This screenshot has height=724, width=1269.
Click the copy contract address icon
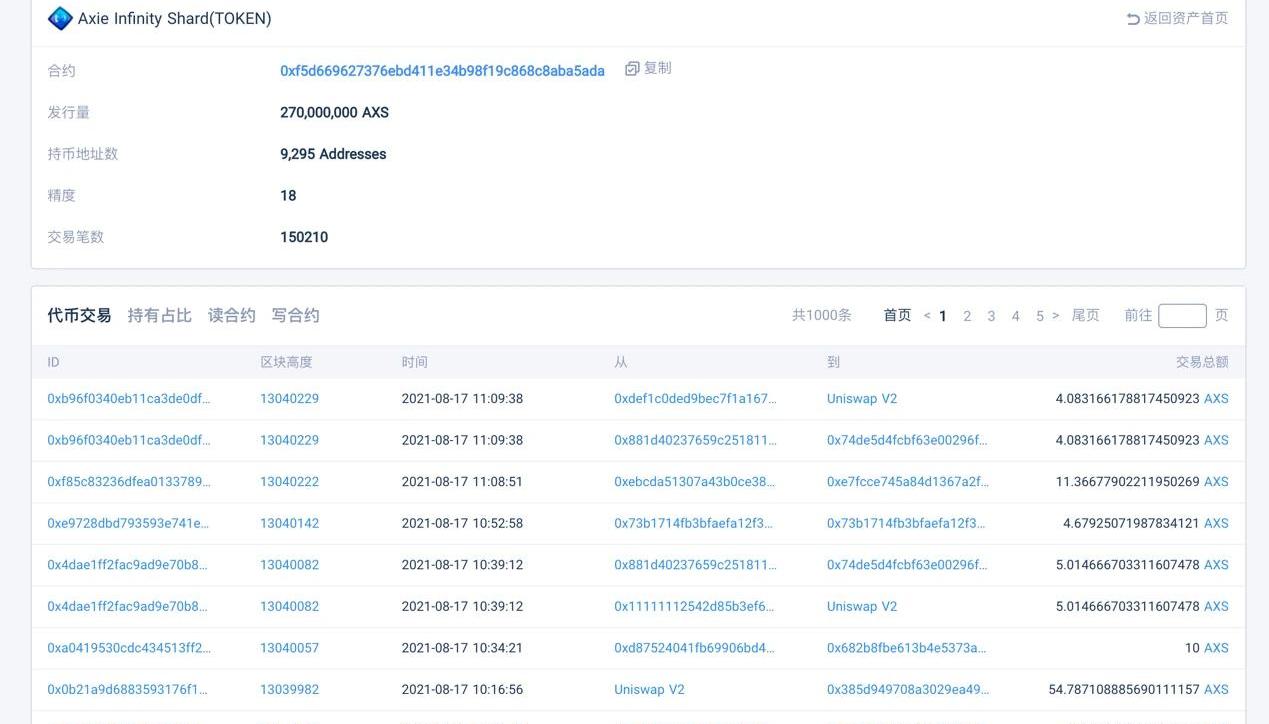point(632,69)
